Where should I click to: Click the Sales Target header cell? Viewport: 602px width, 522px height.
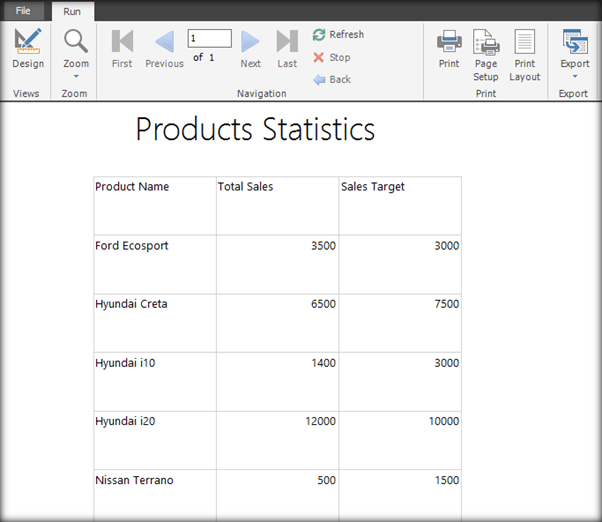(373, 187)
